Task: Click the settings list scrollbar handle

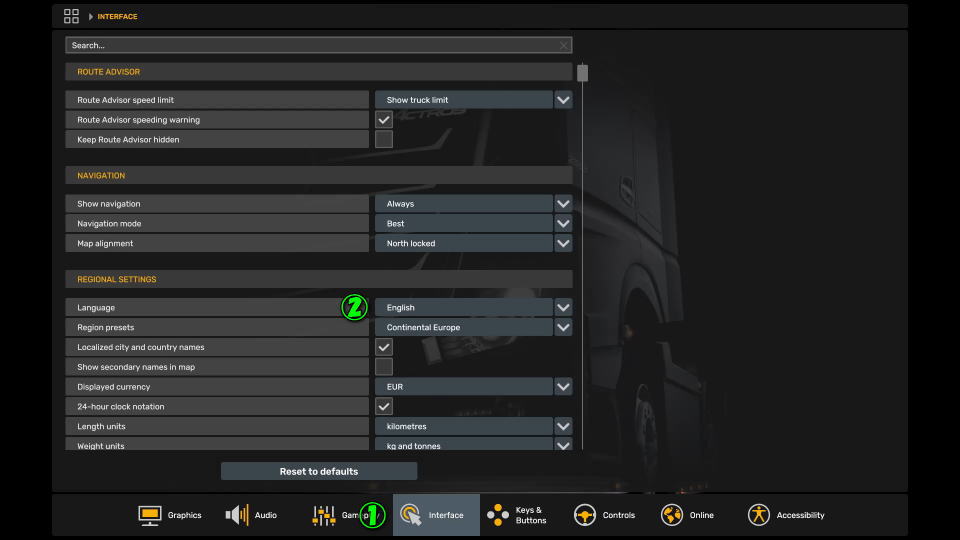Action: (582, 73)
